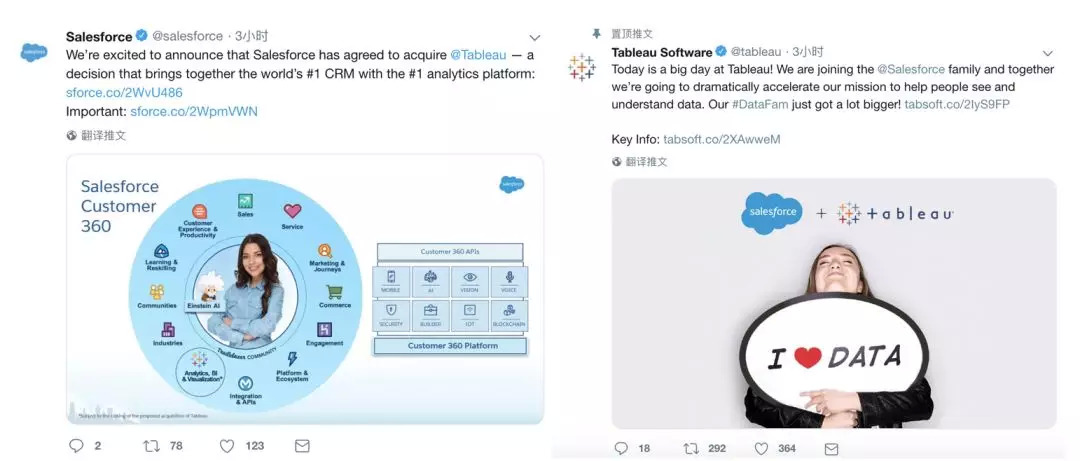
Task: Follow the sforce.co/2WpmVWN Important link
Action: tap(194, 111)
